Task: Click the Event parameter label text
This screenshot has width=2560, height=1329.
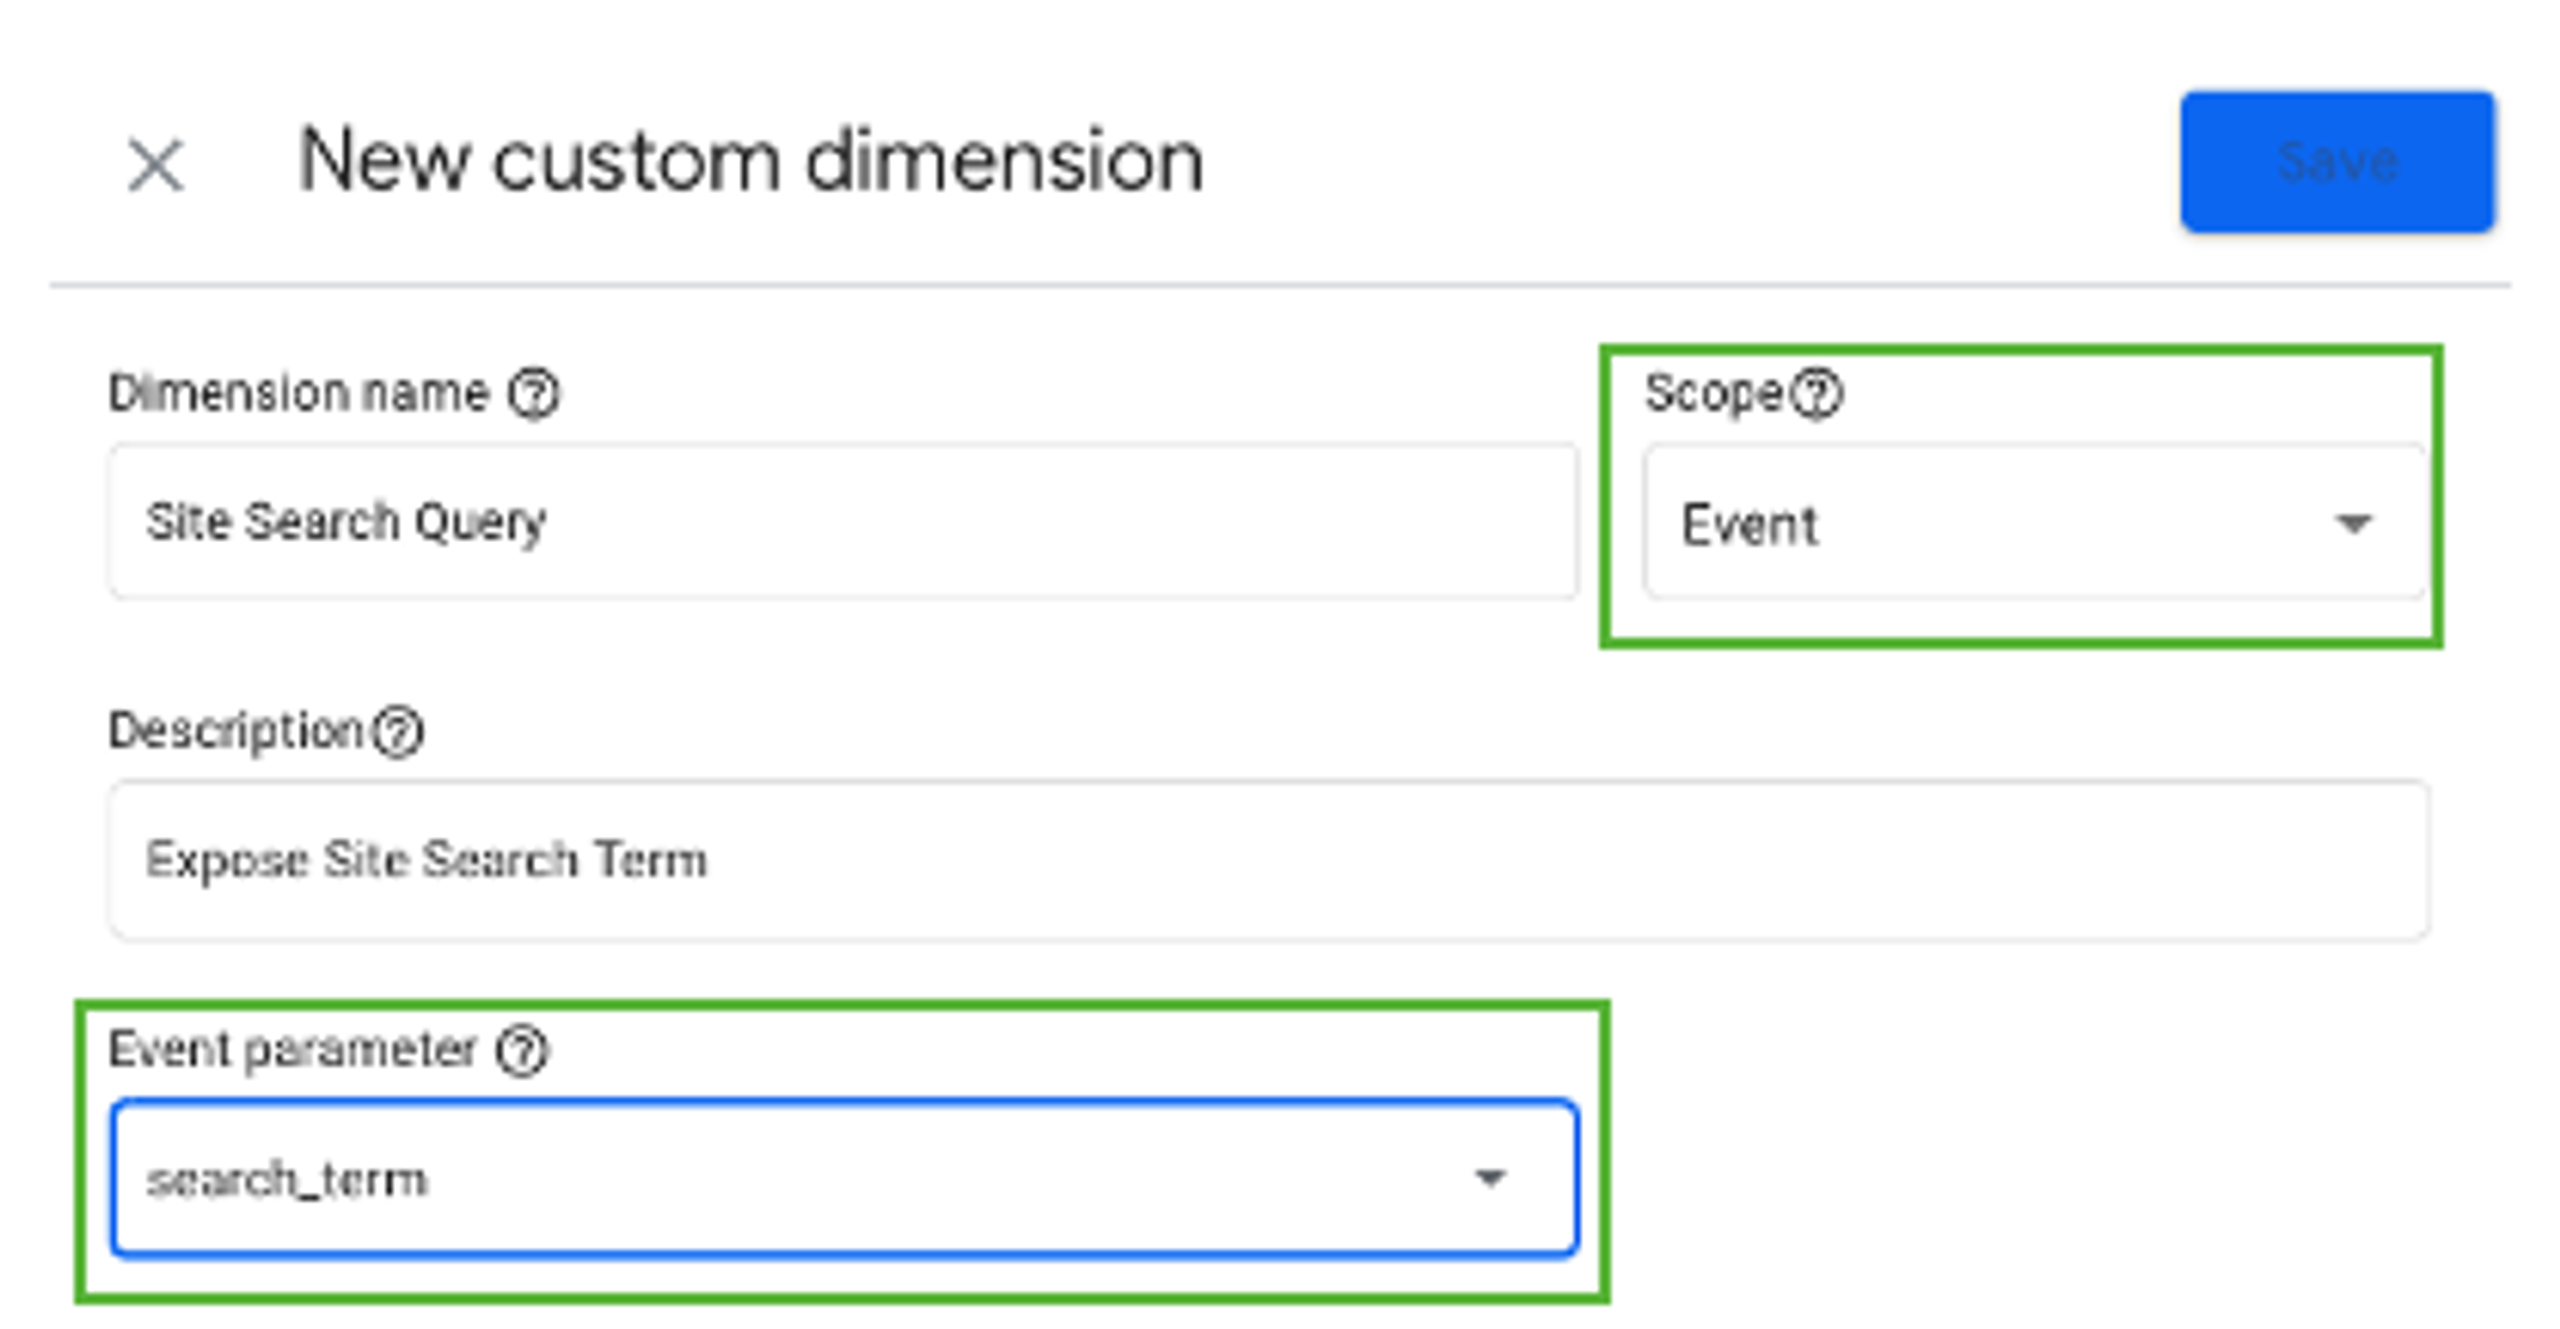Action: [292, 1050]
